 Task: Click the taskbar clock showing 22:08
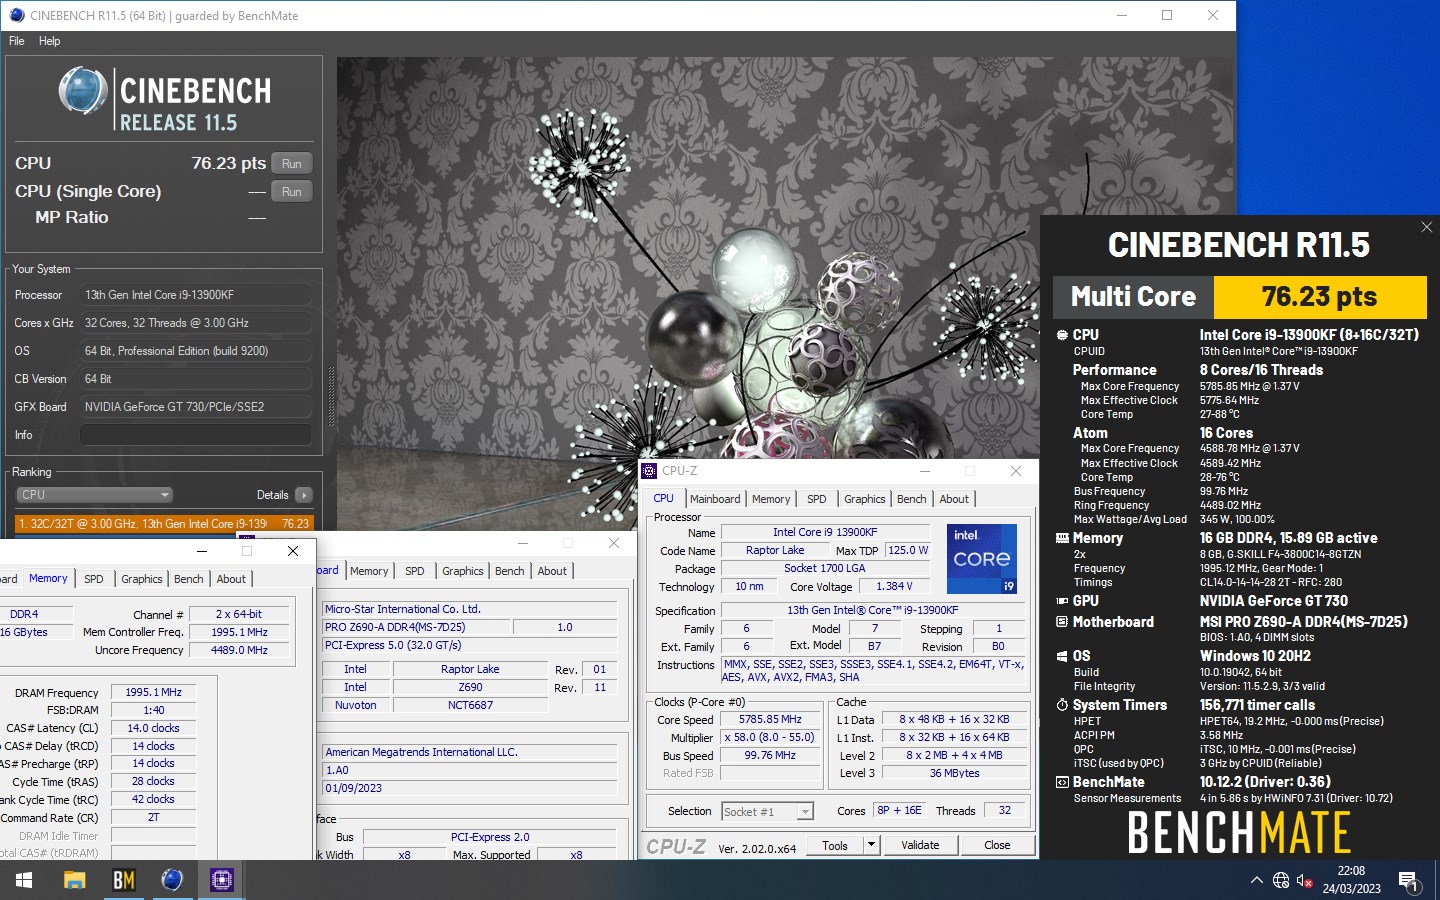coord(1351,880)
